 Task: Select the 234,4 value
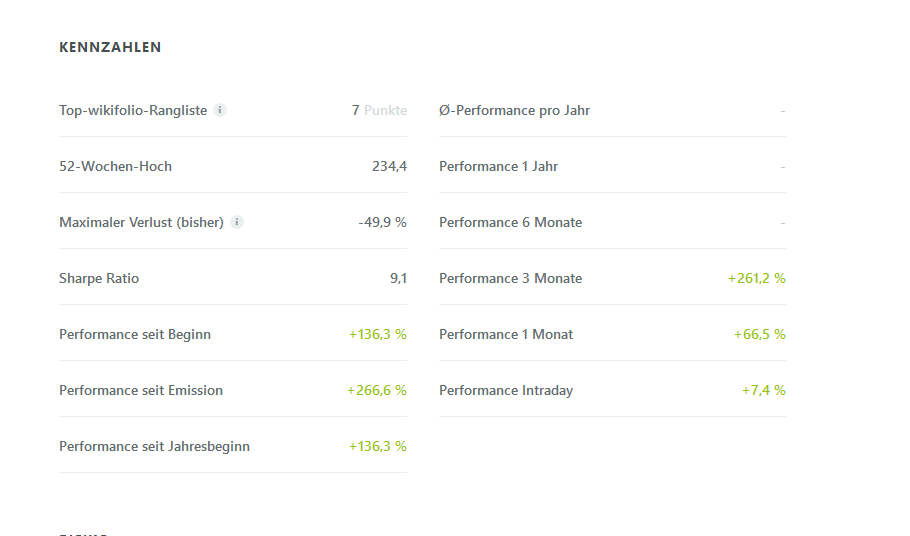(x=389, y=166)
